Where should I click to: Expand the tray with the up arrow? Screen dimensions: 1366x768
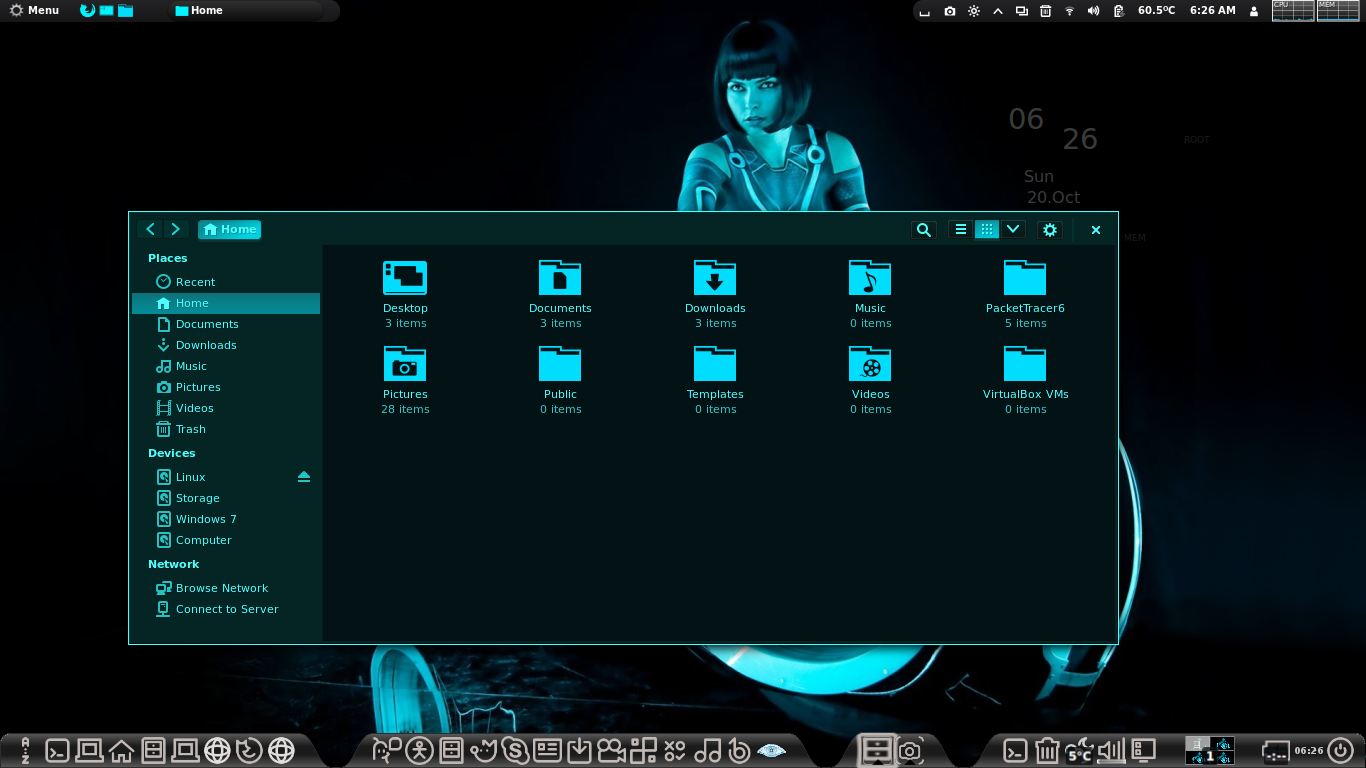998,11
